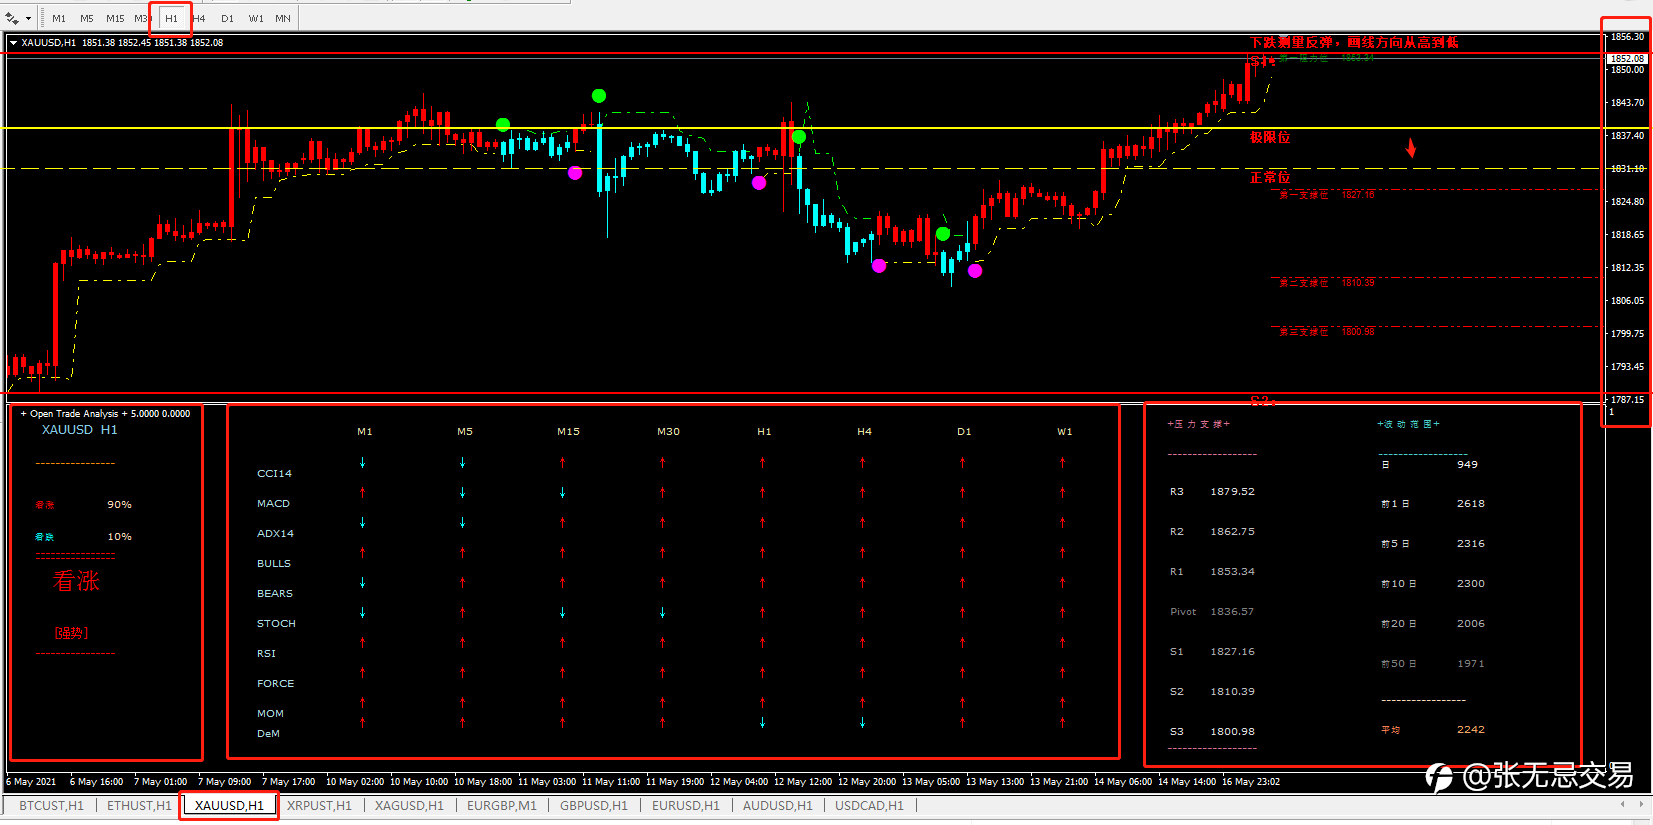The height and width of the screenshot is (825, 1653).
Task: Open the BTCUST,H1 chart tab
Action: (x=51, y=805)
